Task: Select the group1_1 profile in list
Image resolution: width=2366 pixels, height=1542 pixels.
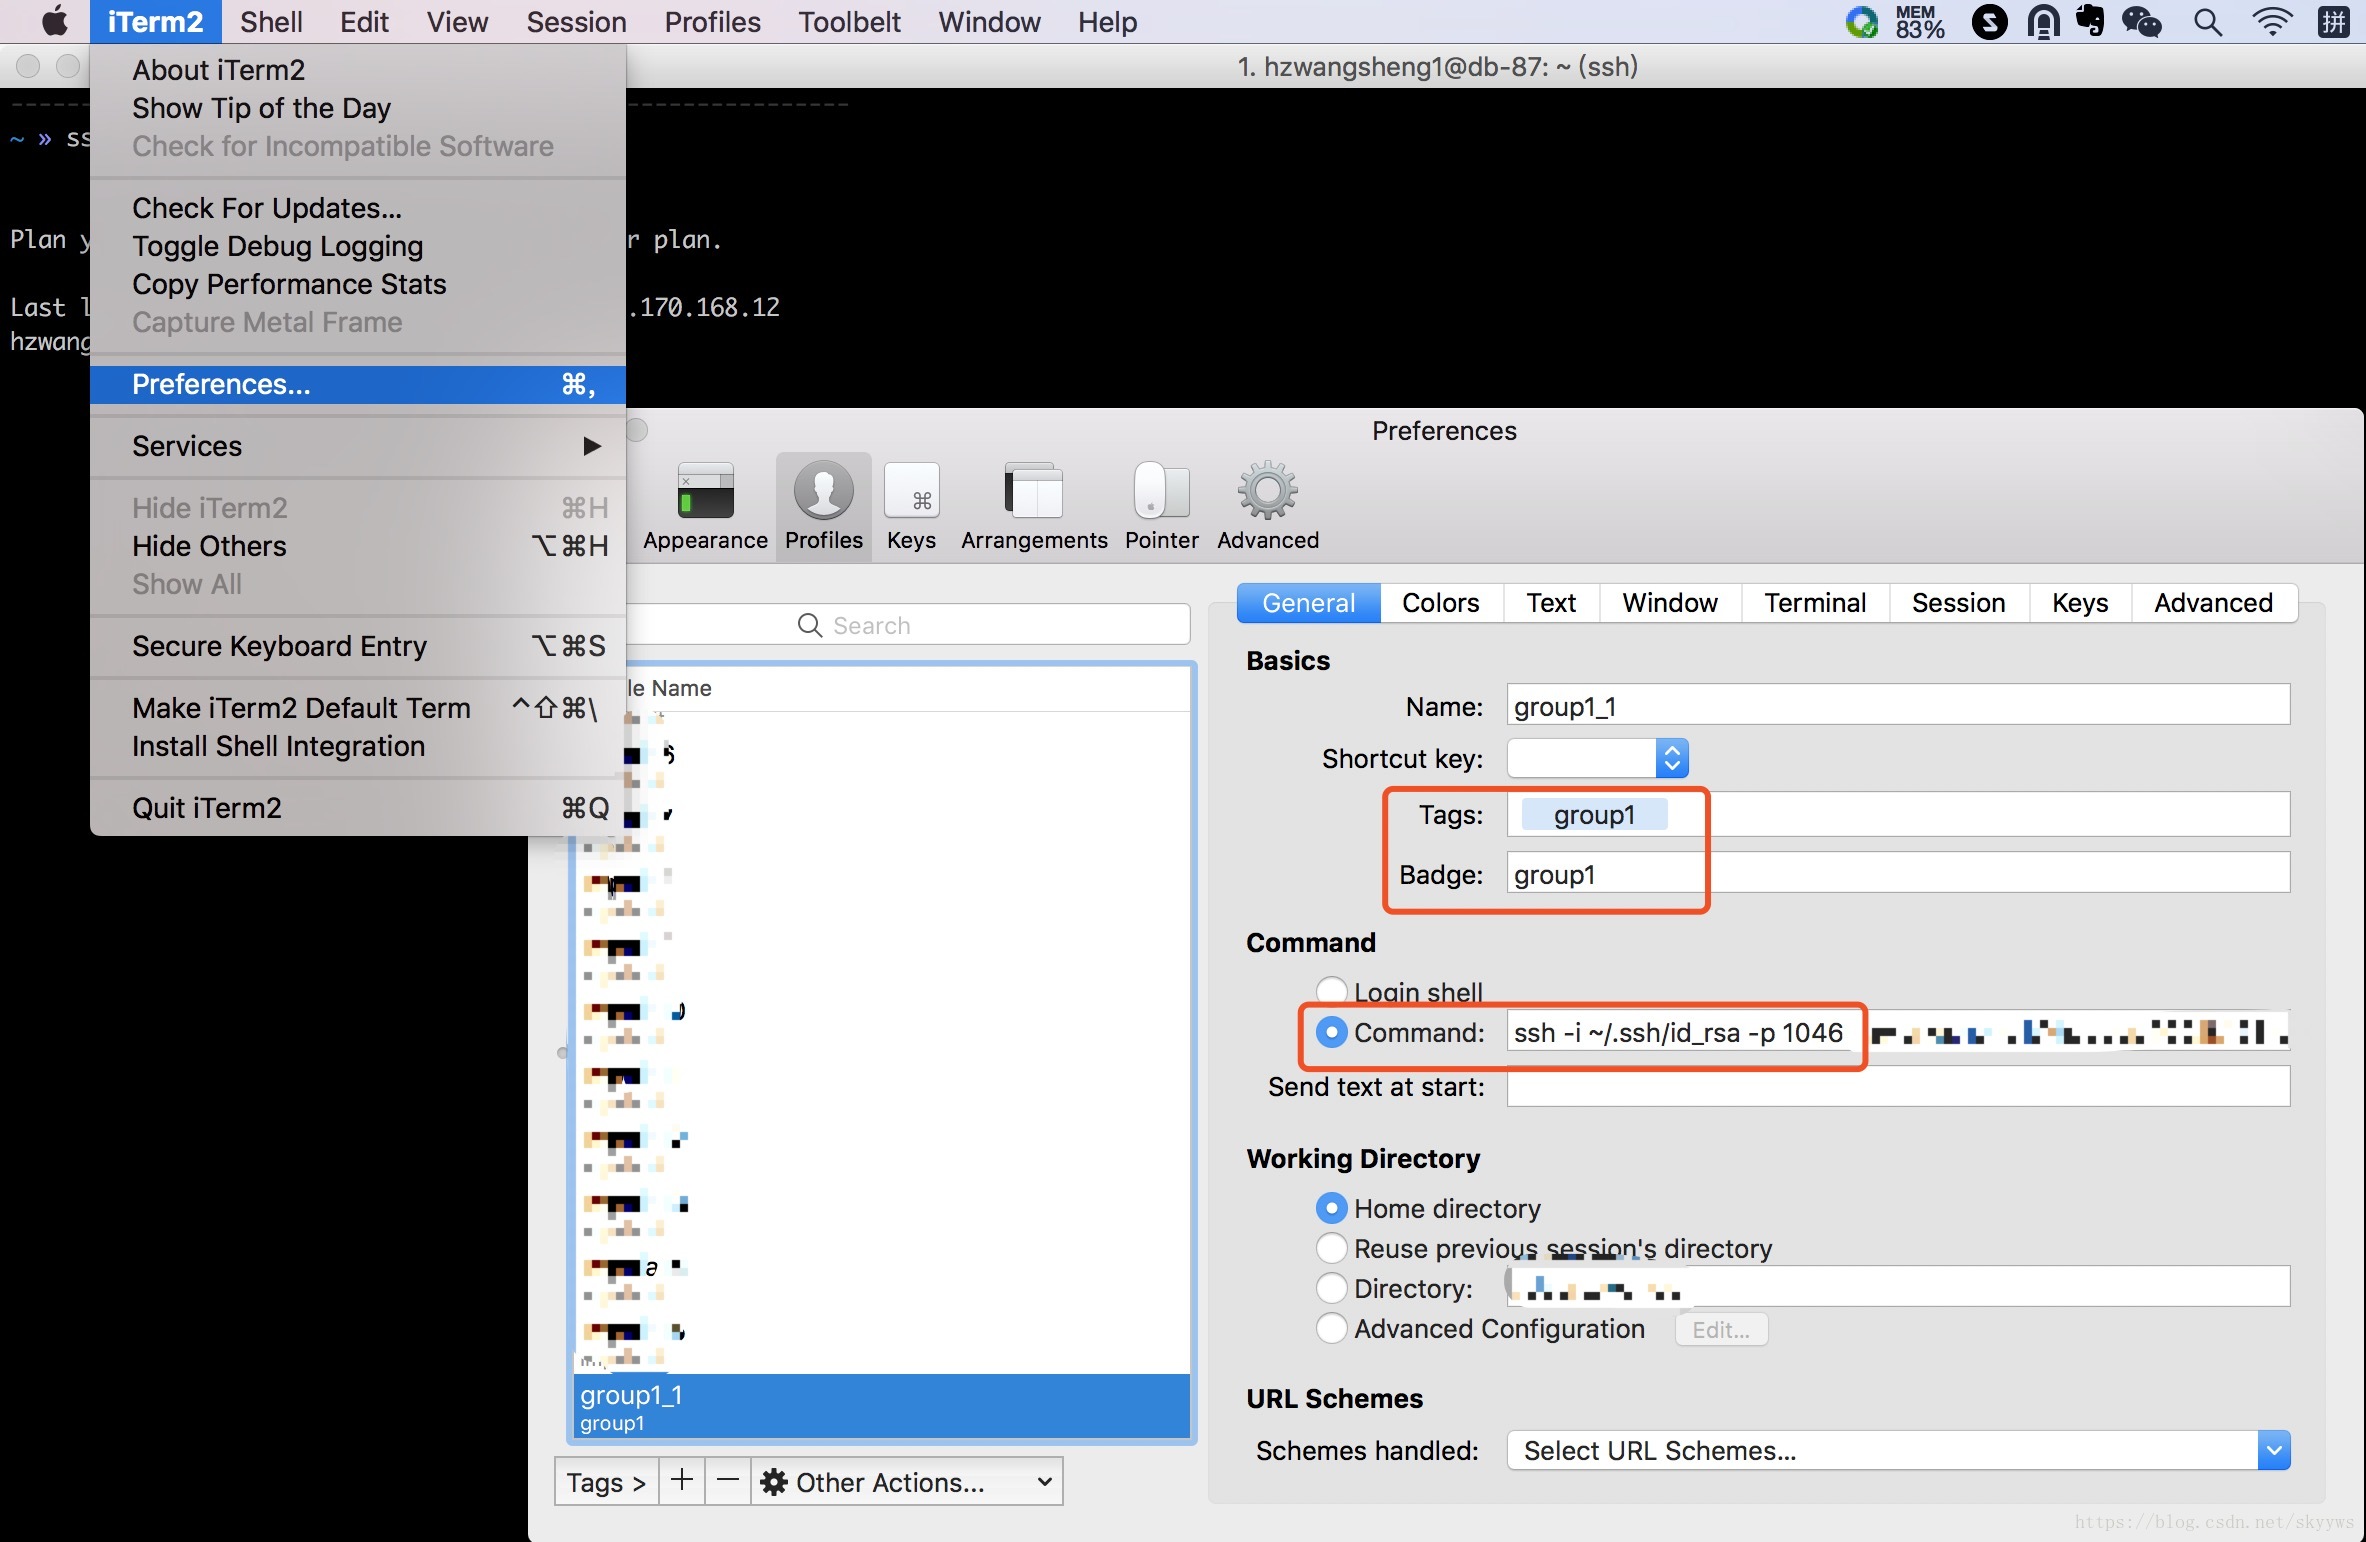Action: tap(882, 1406)
